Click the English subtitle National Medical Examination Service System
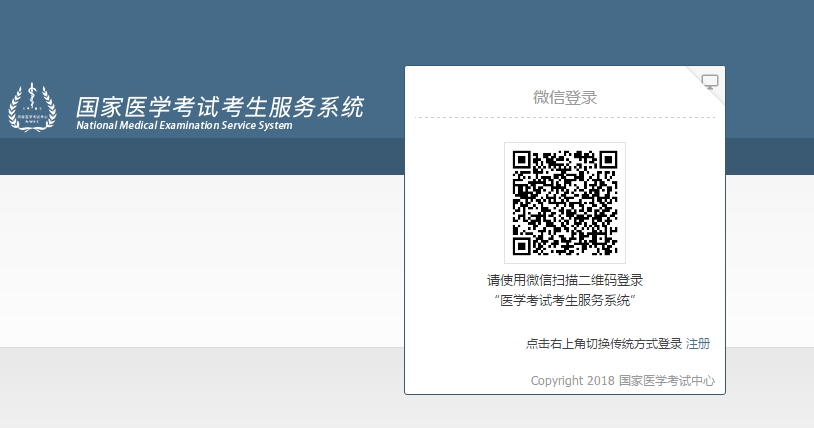Screen dimensions: 814x428 pos(184,126)
